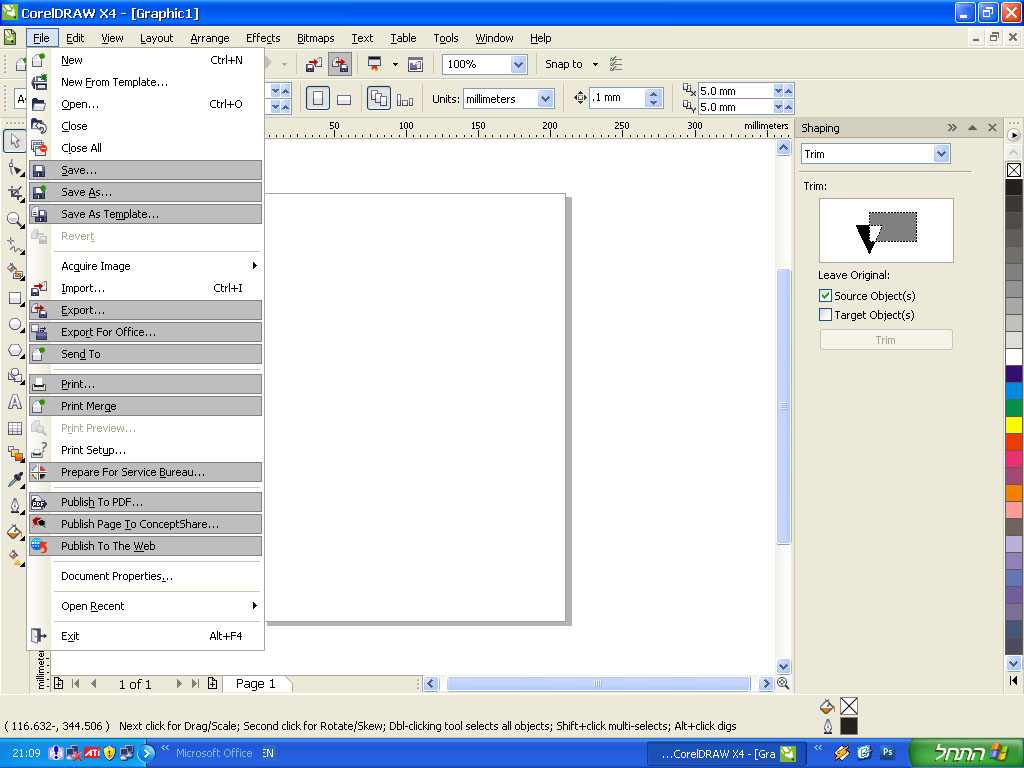Choose the Eyedropper tool
This screenshot has height=768, width=1024.
coord(15,480)
